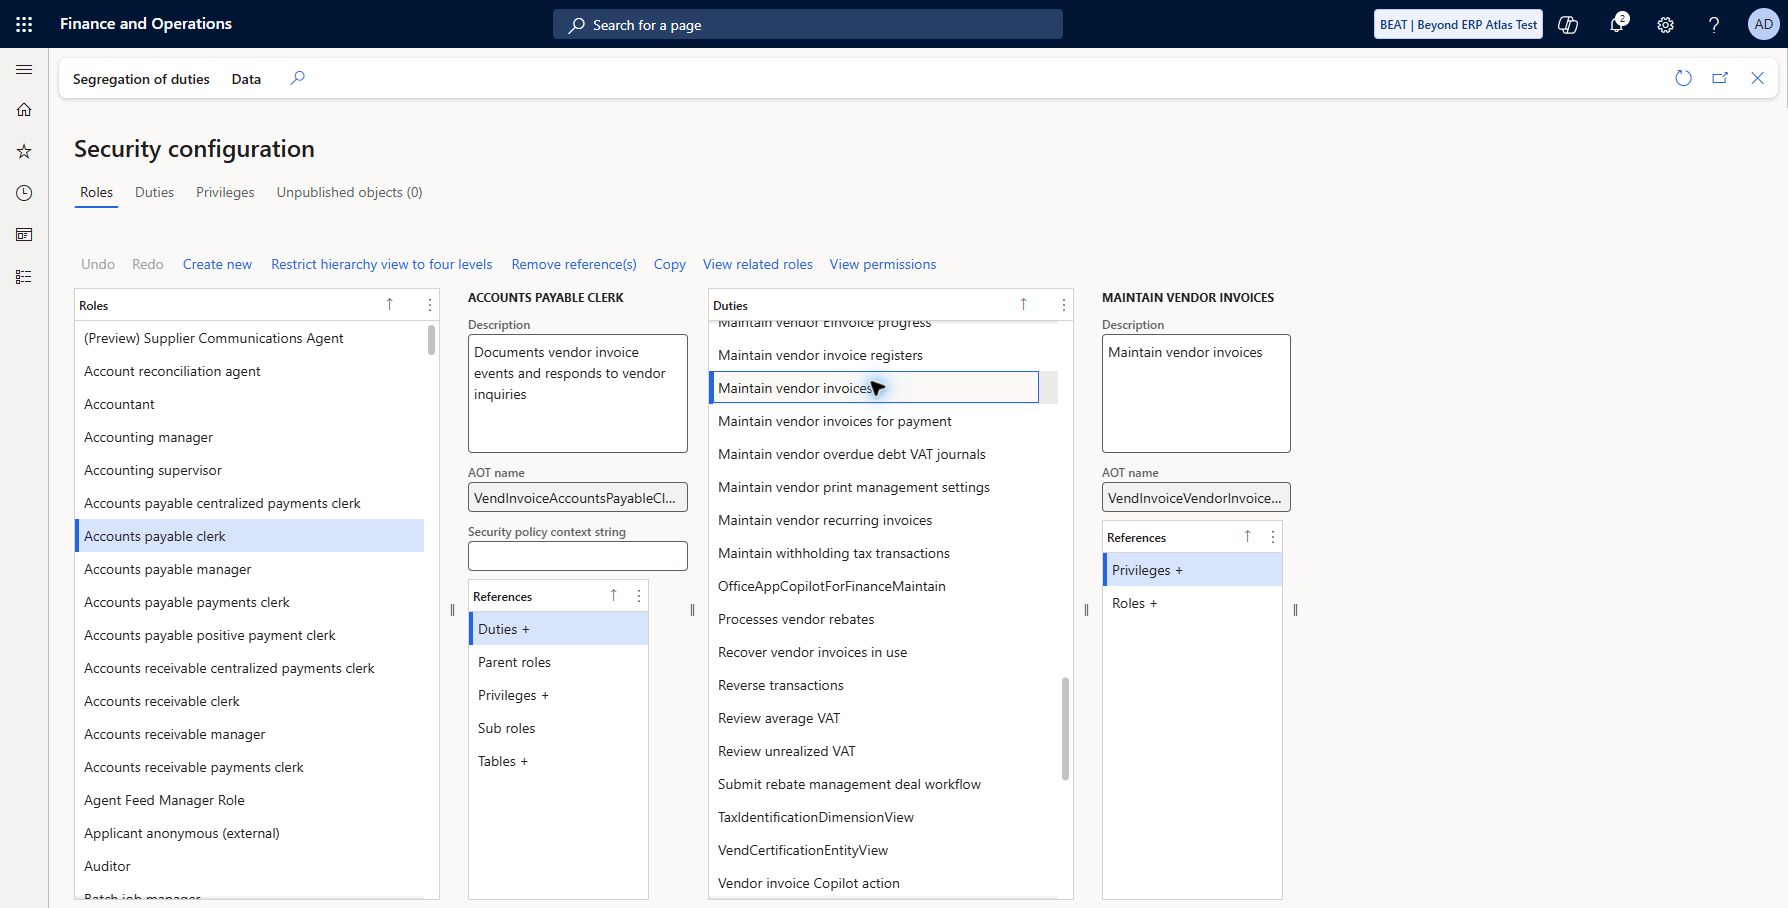Open Workspaces icon in sidebar
Image resolution: width=1788 pixels, height=908 pixels.
[x=24, y=235]
